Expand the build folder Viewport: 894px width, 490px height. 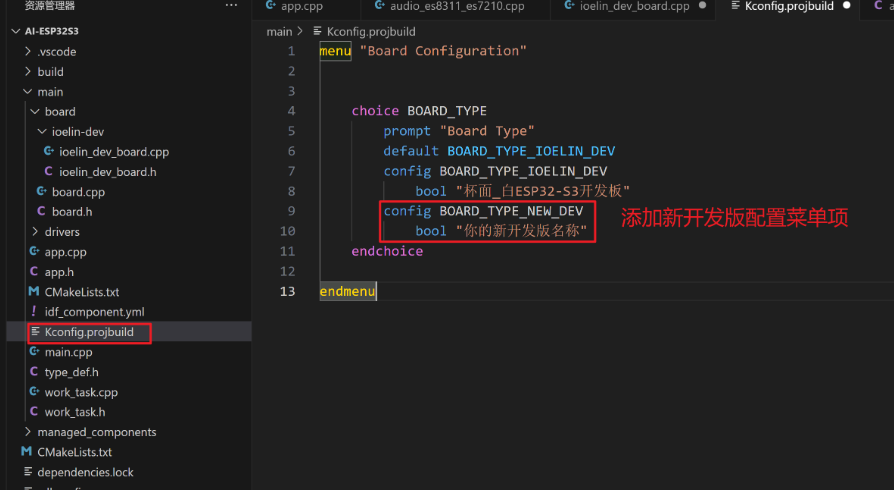click(28, 71)
